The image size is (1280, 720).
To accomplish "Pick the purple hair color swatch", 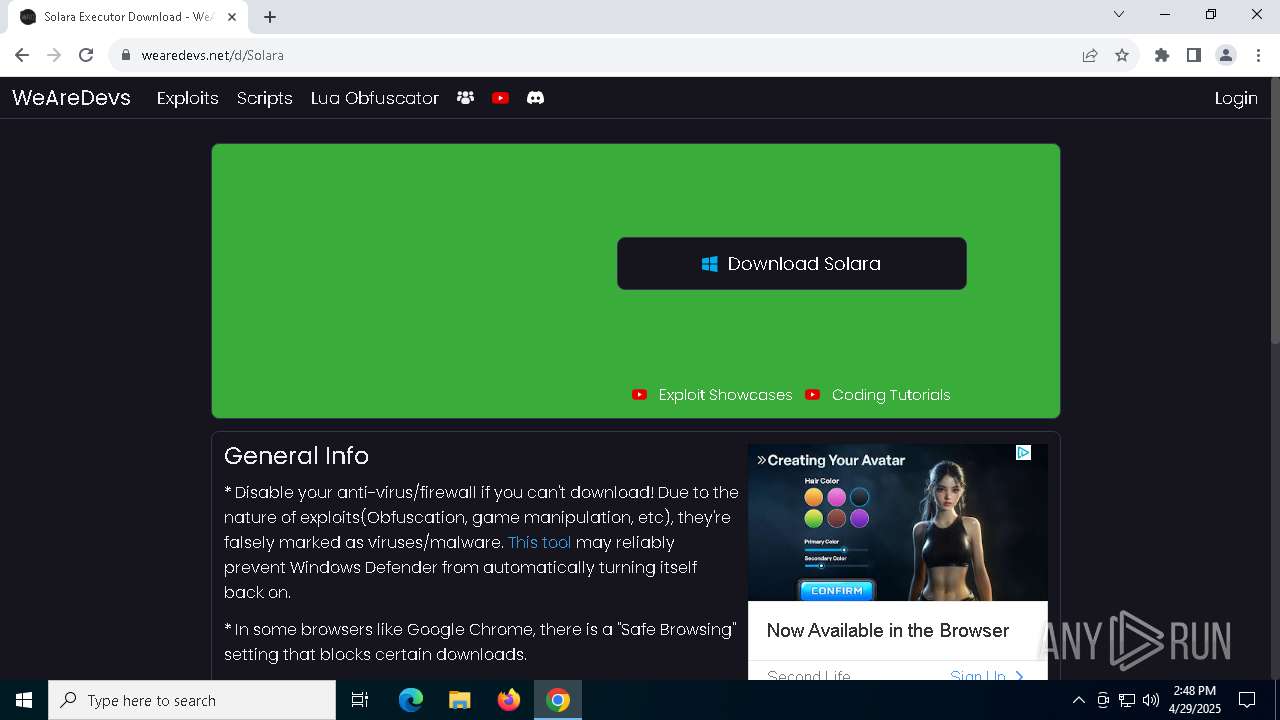I will [860, 518].
